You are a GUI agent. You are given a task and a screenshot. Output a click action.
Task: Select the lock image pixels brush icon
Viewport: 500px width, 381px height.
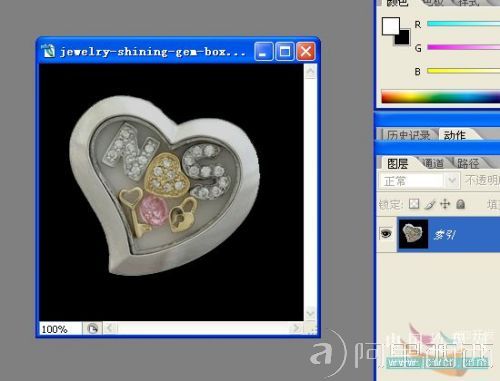click(430, 204)
